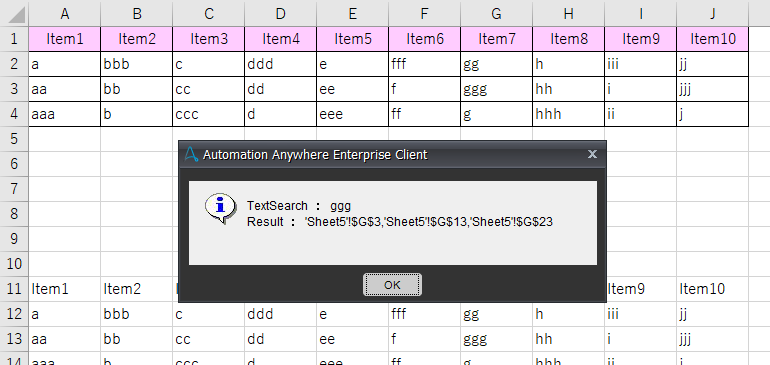Select column C header

[209, 14]
